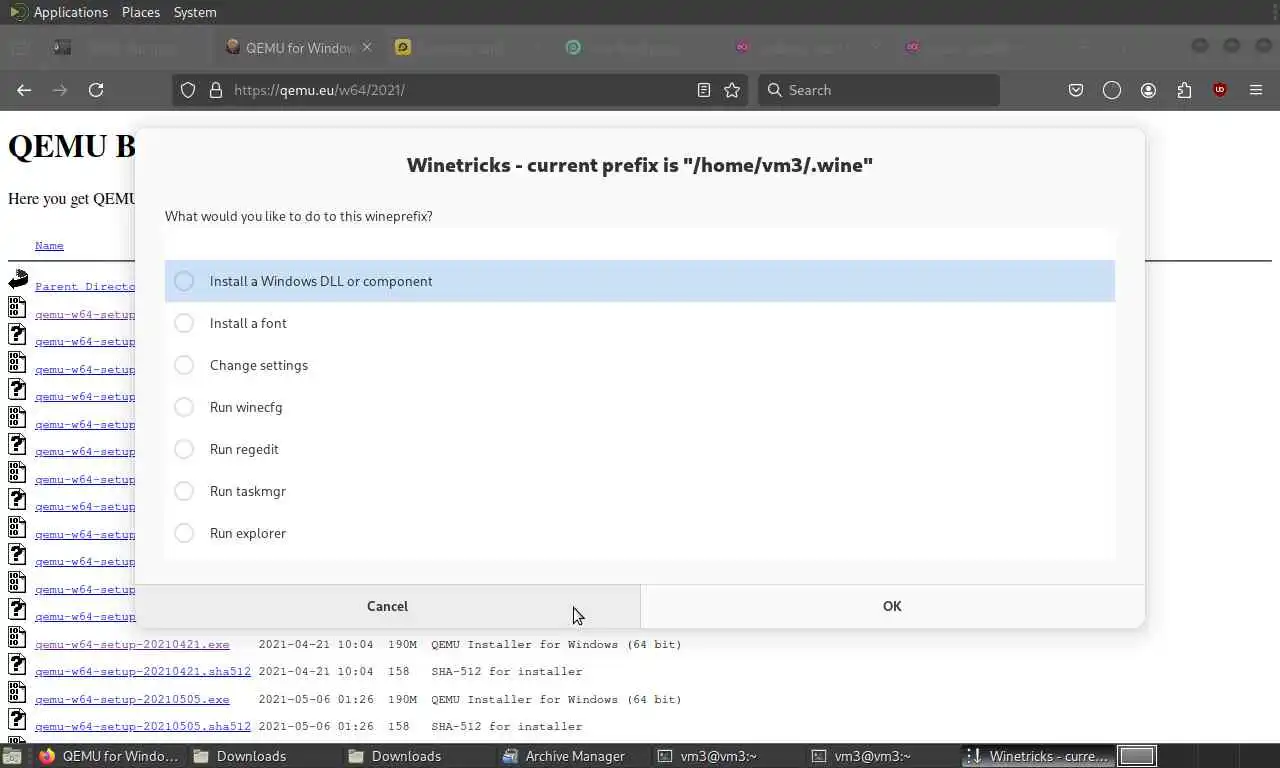Open the Firefox extensions puzzle icon

[1184, 90]
